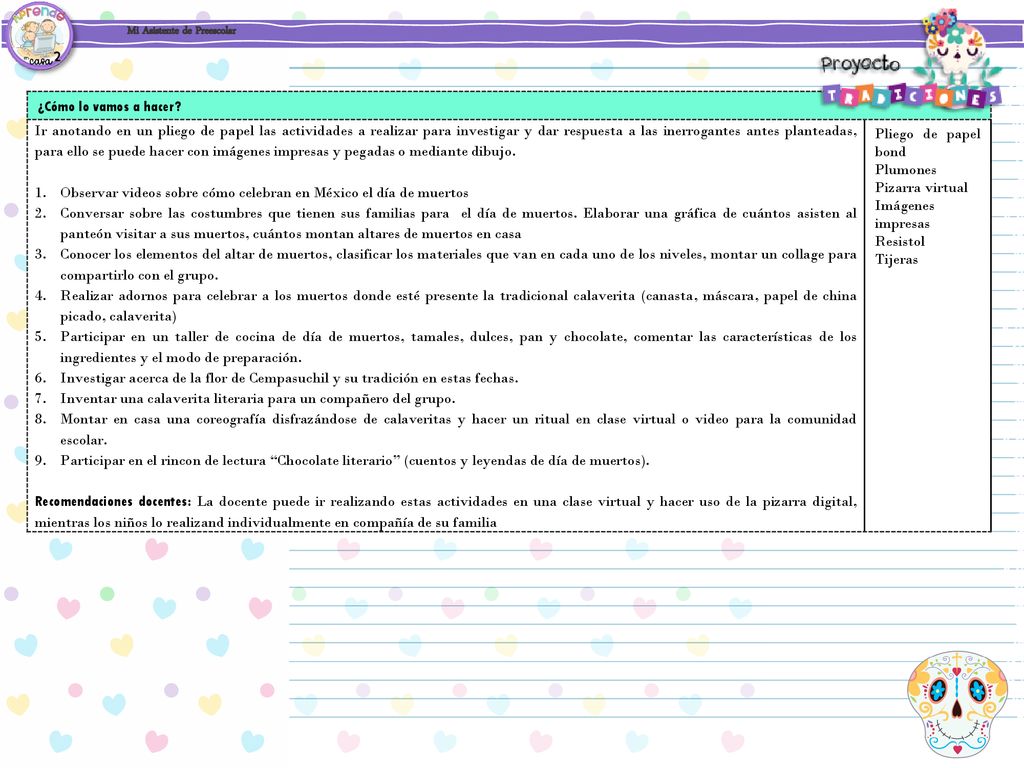Click 'Pizarra virtual' in the materials list
Viewport: 1024px width, 768px height.
tap(921, 187)
